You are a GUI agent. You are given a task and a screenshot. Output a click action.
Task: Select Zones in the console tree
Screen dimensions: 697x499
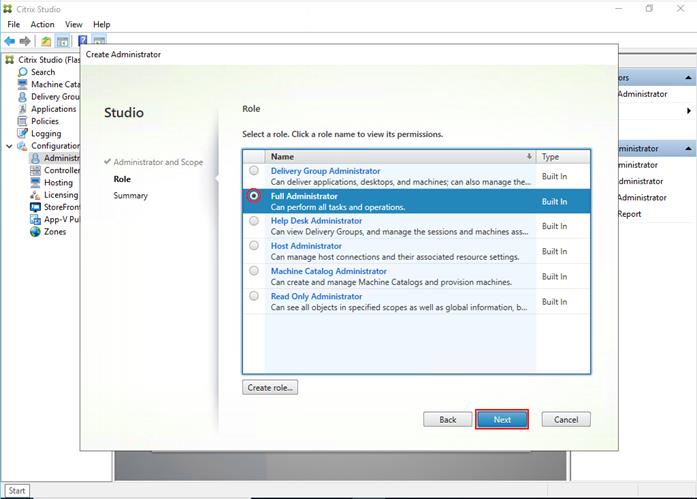point(55,232)
